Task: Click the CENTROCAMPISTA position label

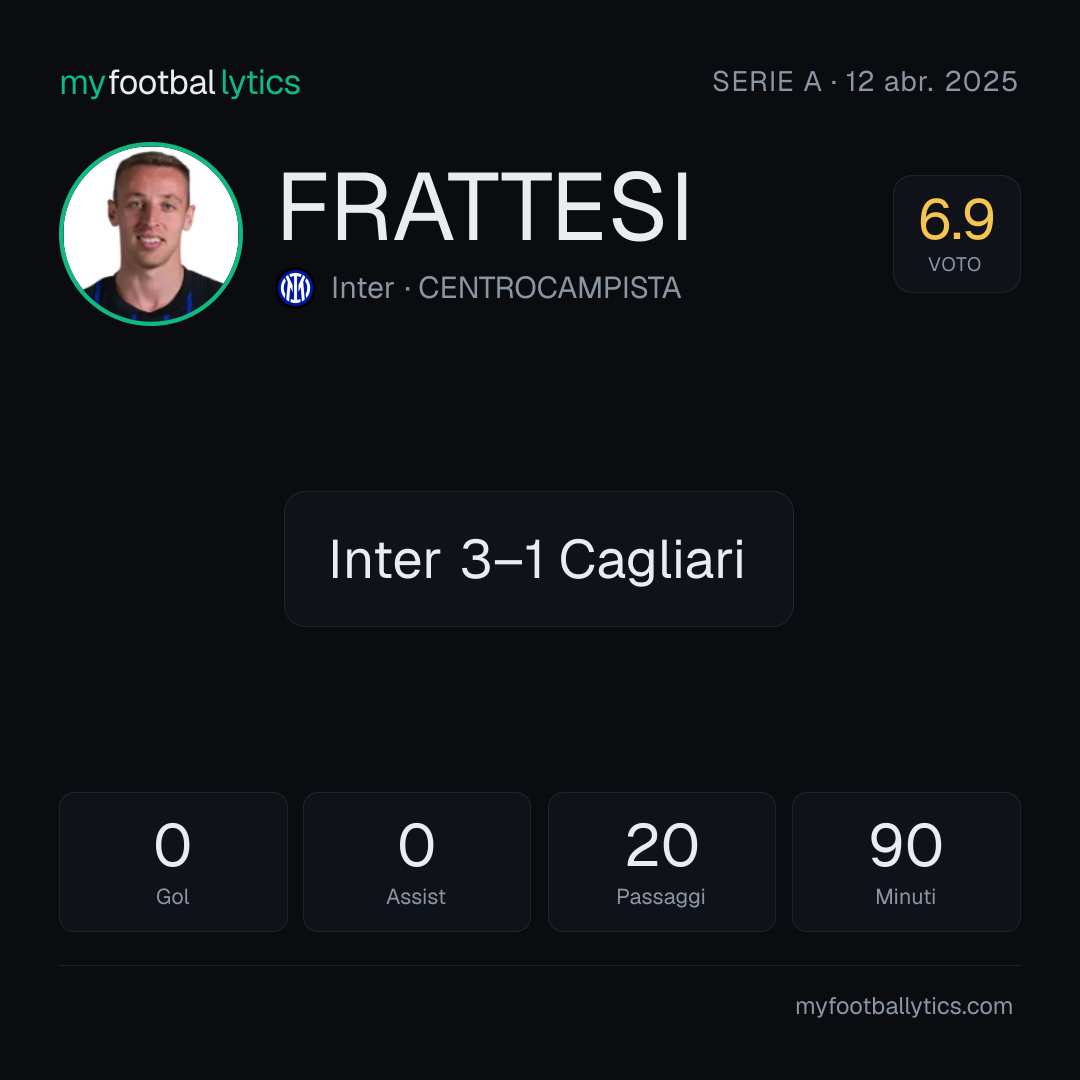Action: [550, 288]
